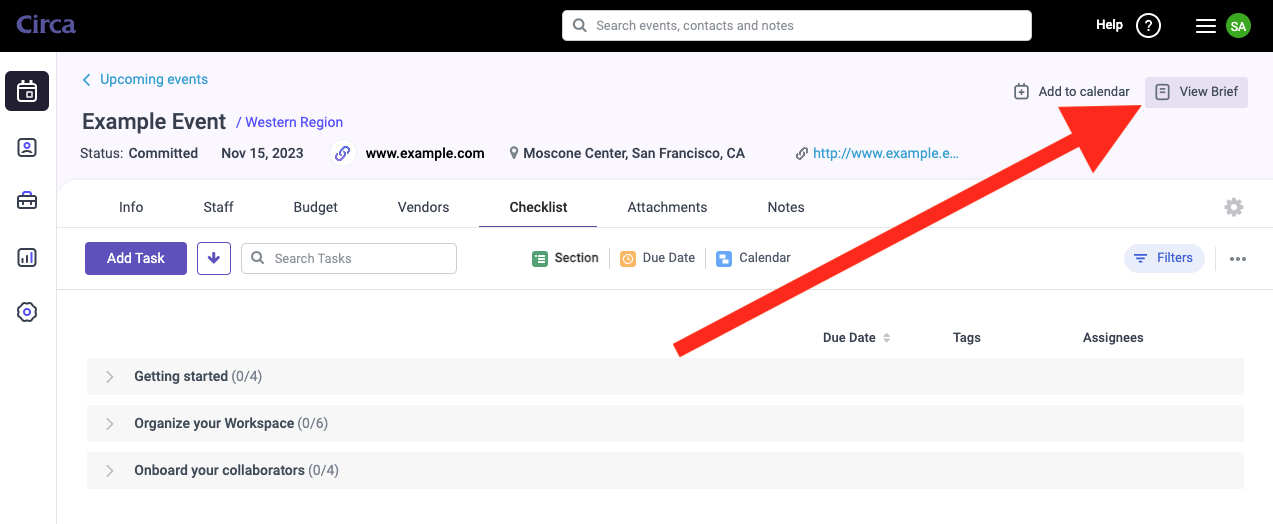Open the Filters dropdown
This screenshot has height=524, width=1273.
point(1164,258)
